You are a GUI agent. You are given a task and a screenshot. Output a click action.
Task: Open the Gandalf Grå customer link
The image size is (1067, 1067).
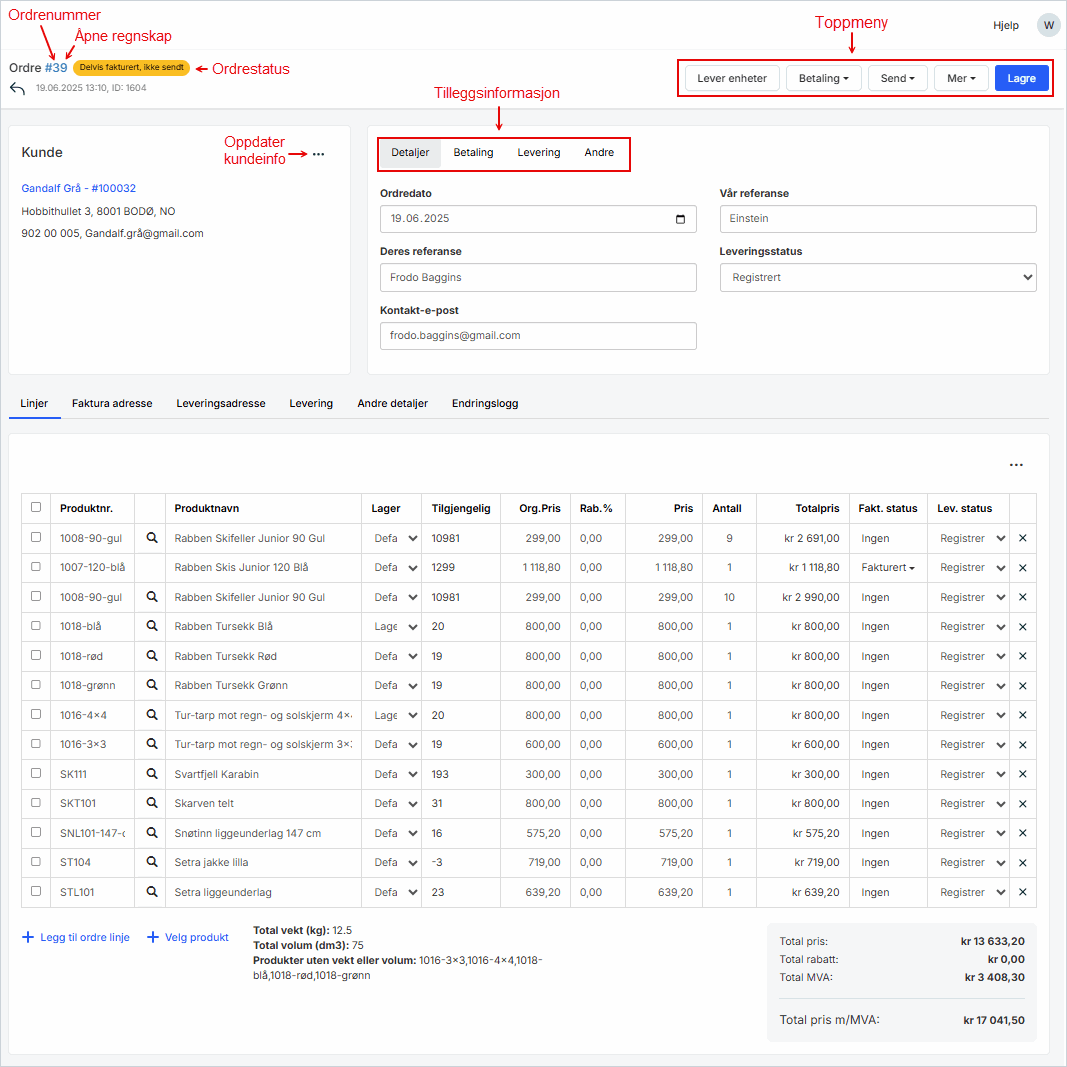[78, 188]
